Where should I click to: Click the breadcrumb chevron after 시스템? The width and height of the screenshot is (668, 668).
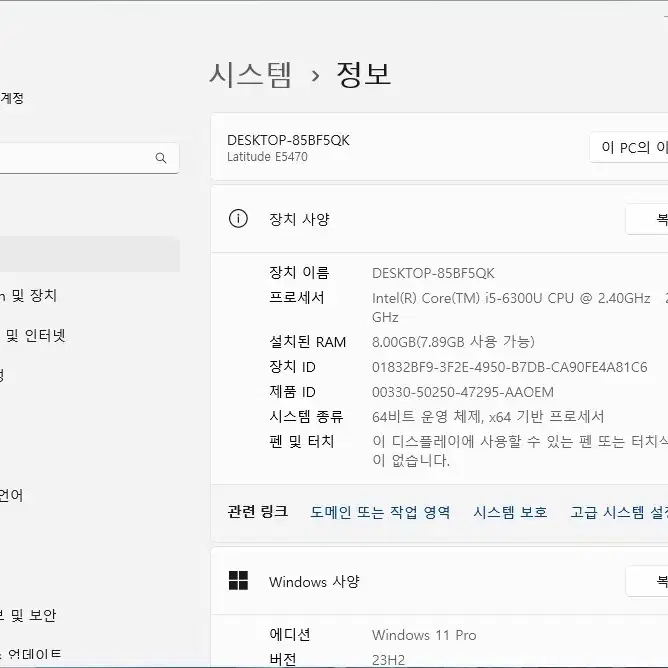315,76
